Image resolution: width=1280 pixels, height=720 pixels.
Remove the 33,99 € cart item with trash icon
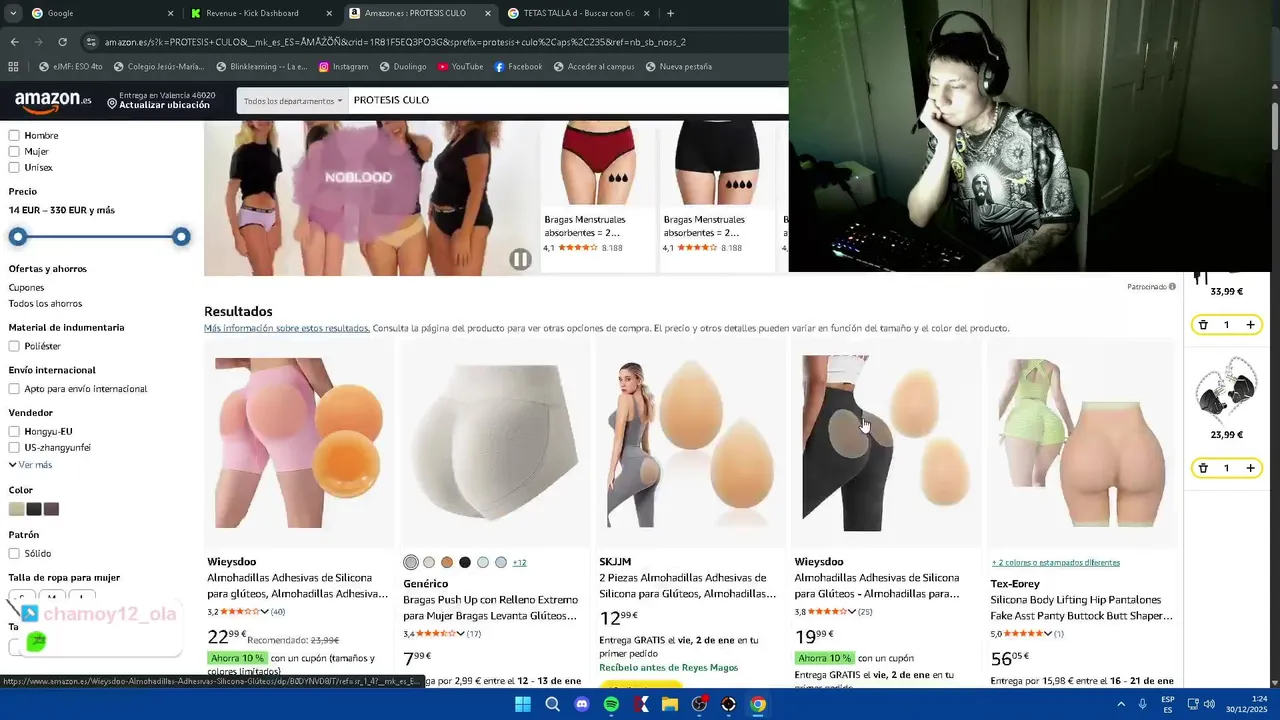coord(1203,325)
